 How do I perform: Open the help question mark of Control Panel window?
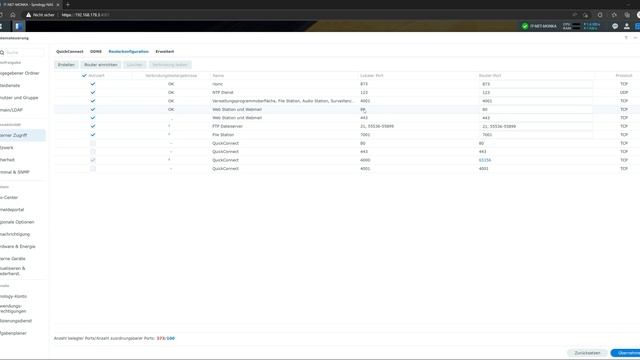point(626,38)
